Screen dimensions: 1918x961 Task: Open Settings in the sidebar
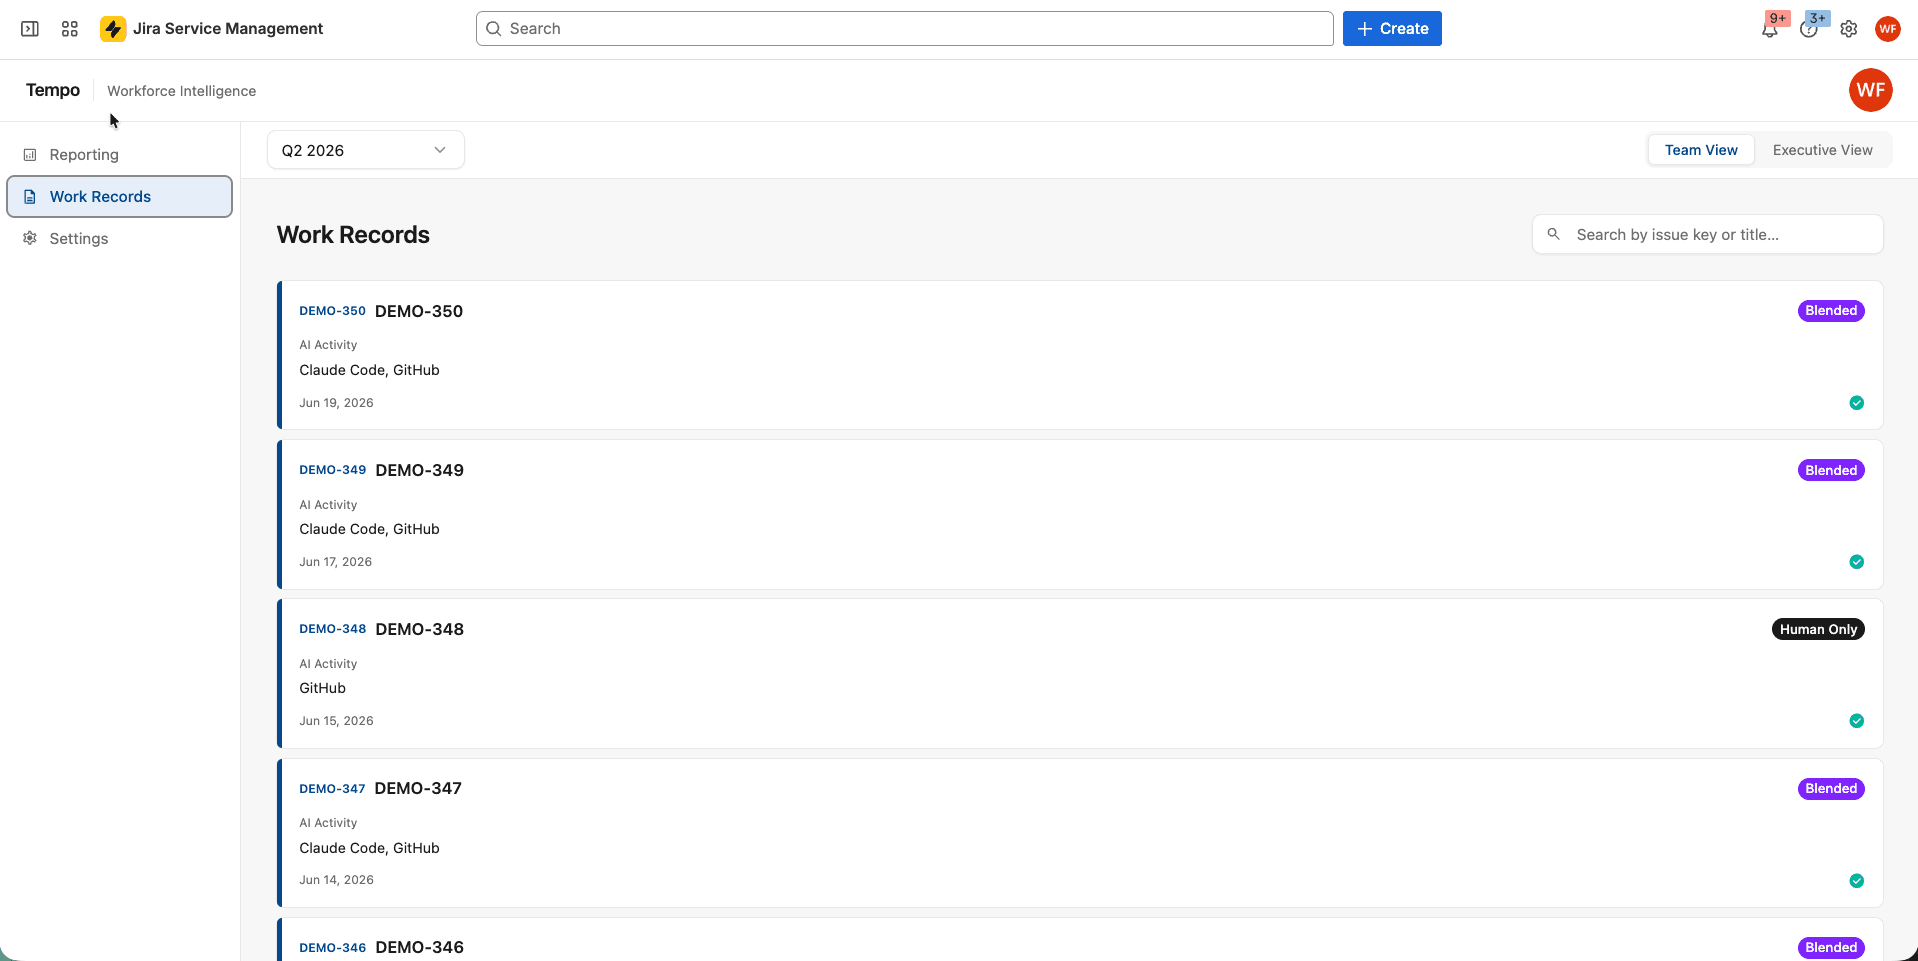[120, 238]
